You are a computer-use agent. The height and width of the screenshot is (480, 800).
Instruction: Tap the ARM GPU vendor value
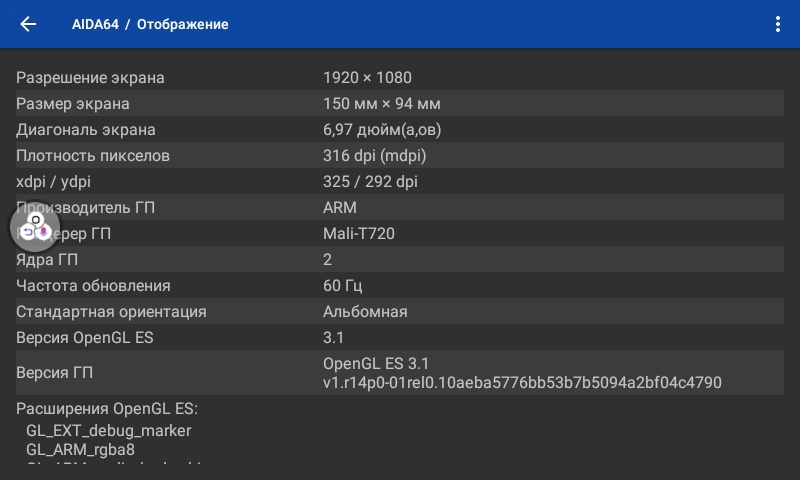pos(340,208)
